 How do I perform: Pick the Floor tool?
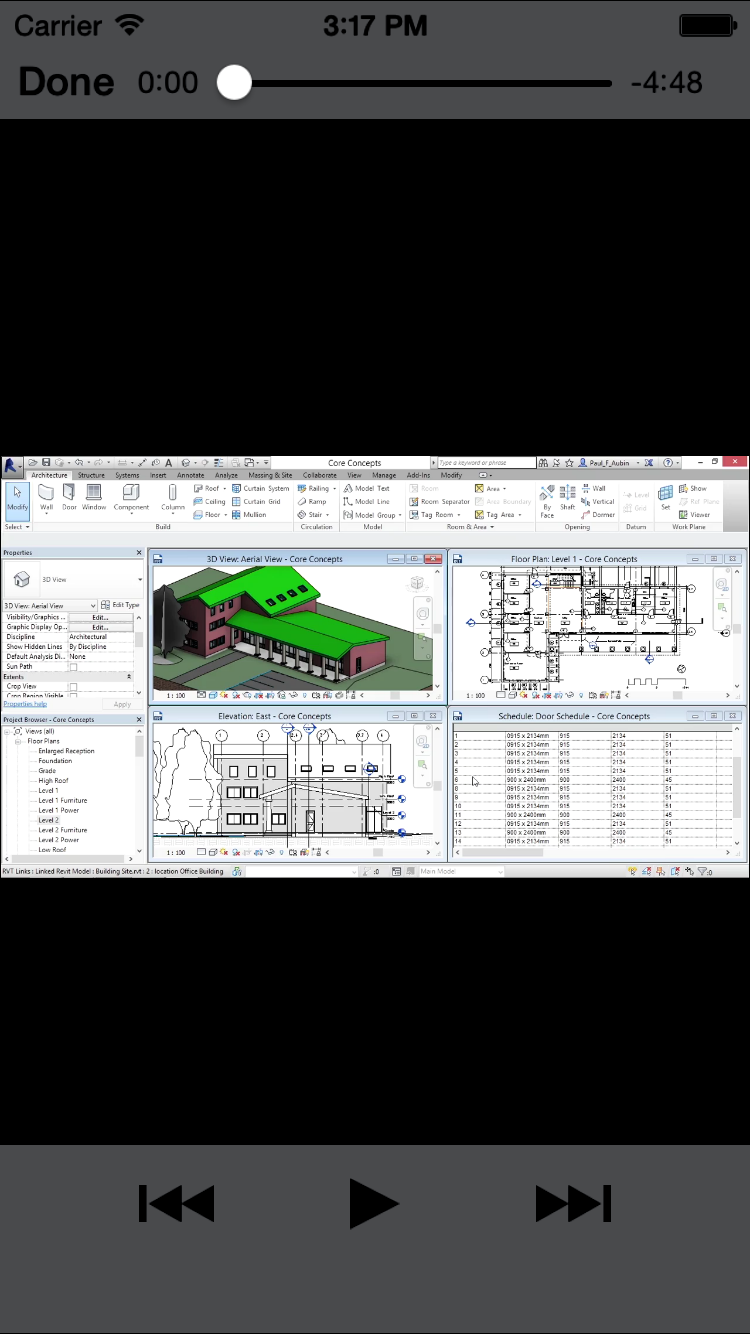point(209,515)
